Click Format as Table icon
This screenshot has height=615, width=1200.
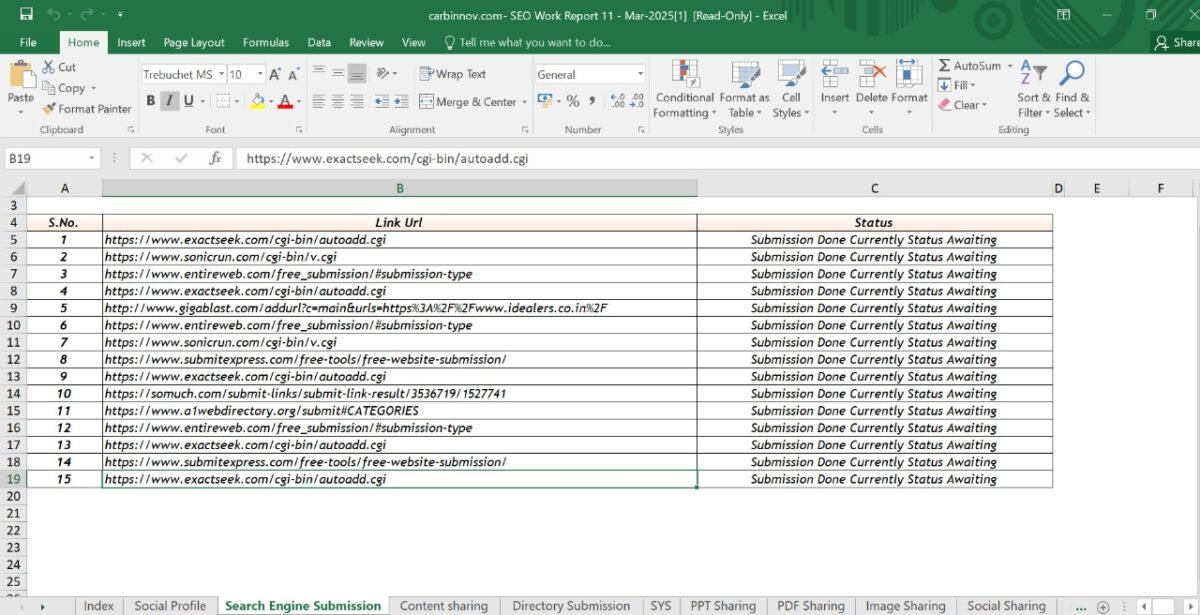pos(744,90)
